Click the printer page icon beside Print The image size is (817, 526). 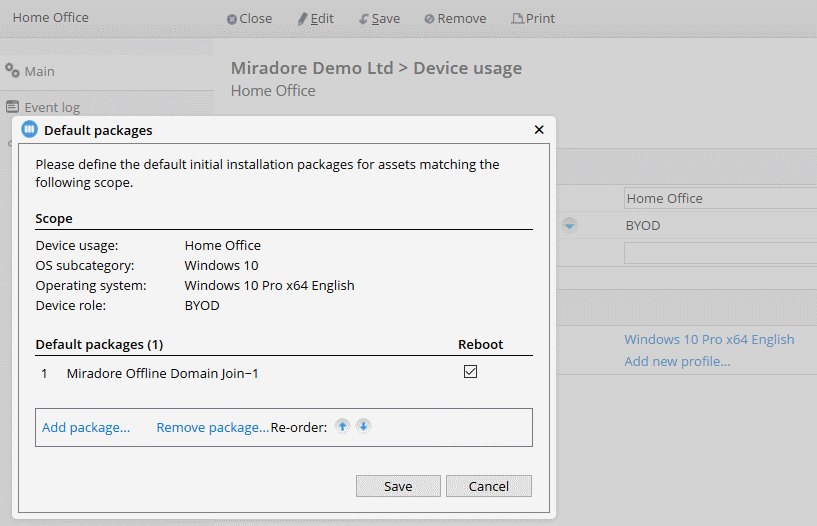coord(517,19)
